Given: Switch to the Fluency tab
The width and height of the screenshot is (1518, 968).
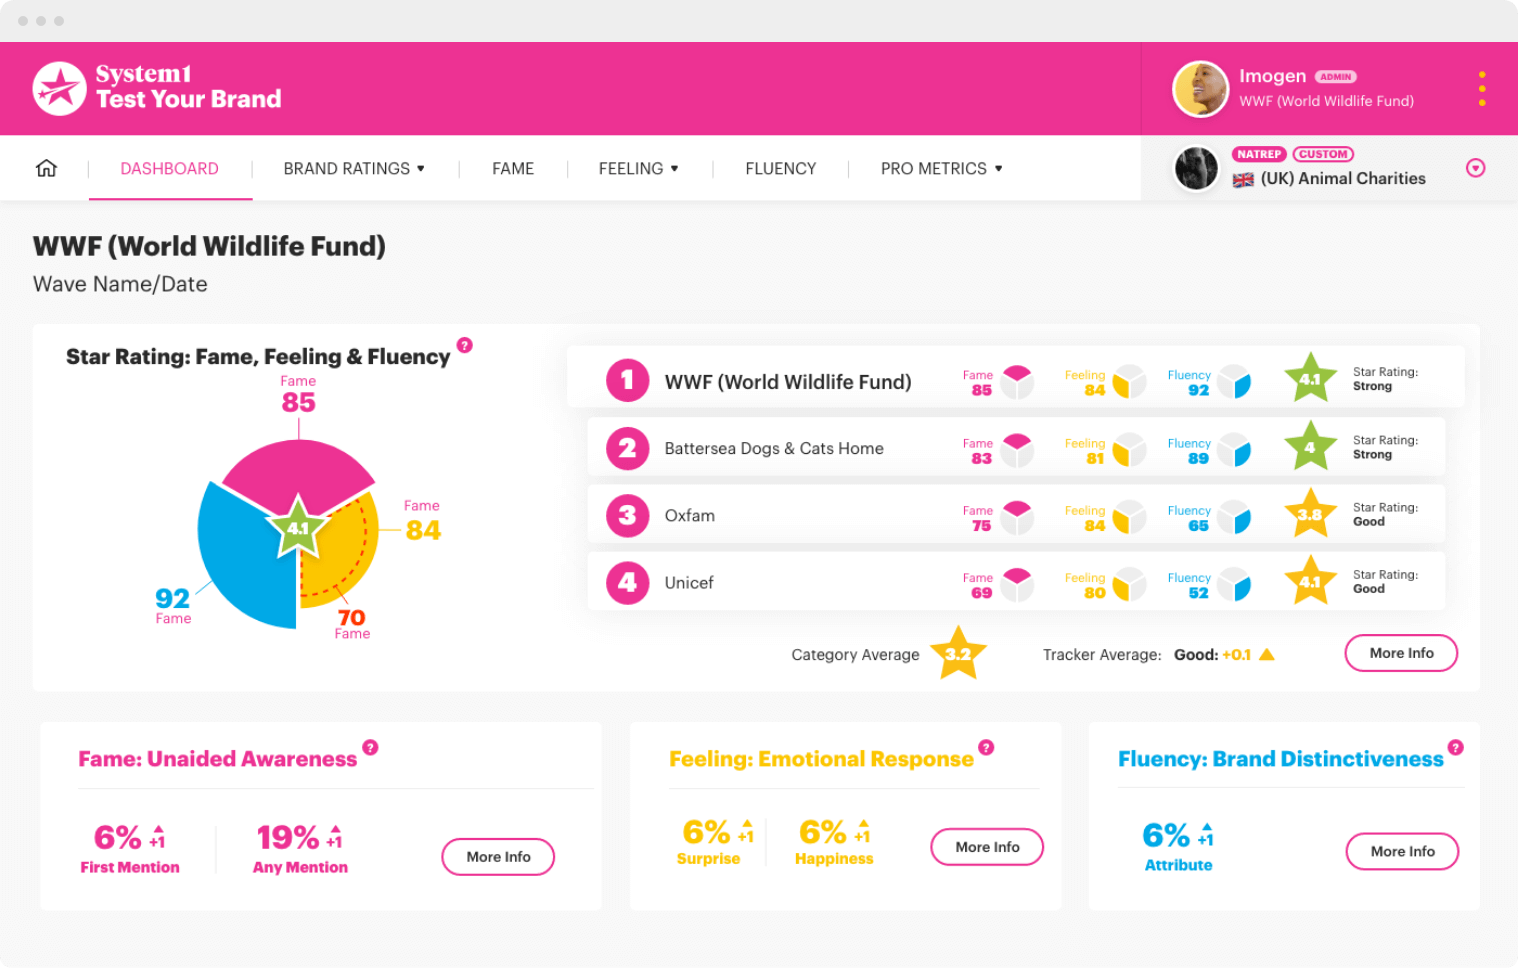Looking at the screenshot, I should tap(781, 168).
